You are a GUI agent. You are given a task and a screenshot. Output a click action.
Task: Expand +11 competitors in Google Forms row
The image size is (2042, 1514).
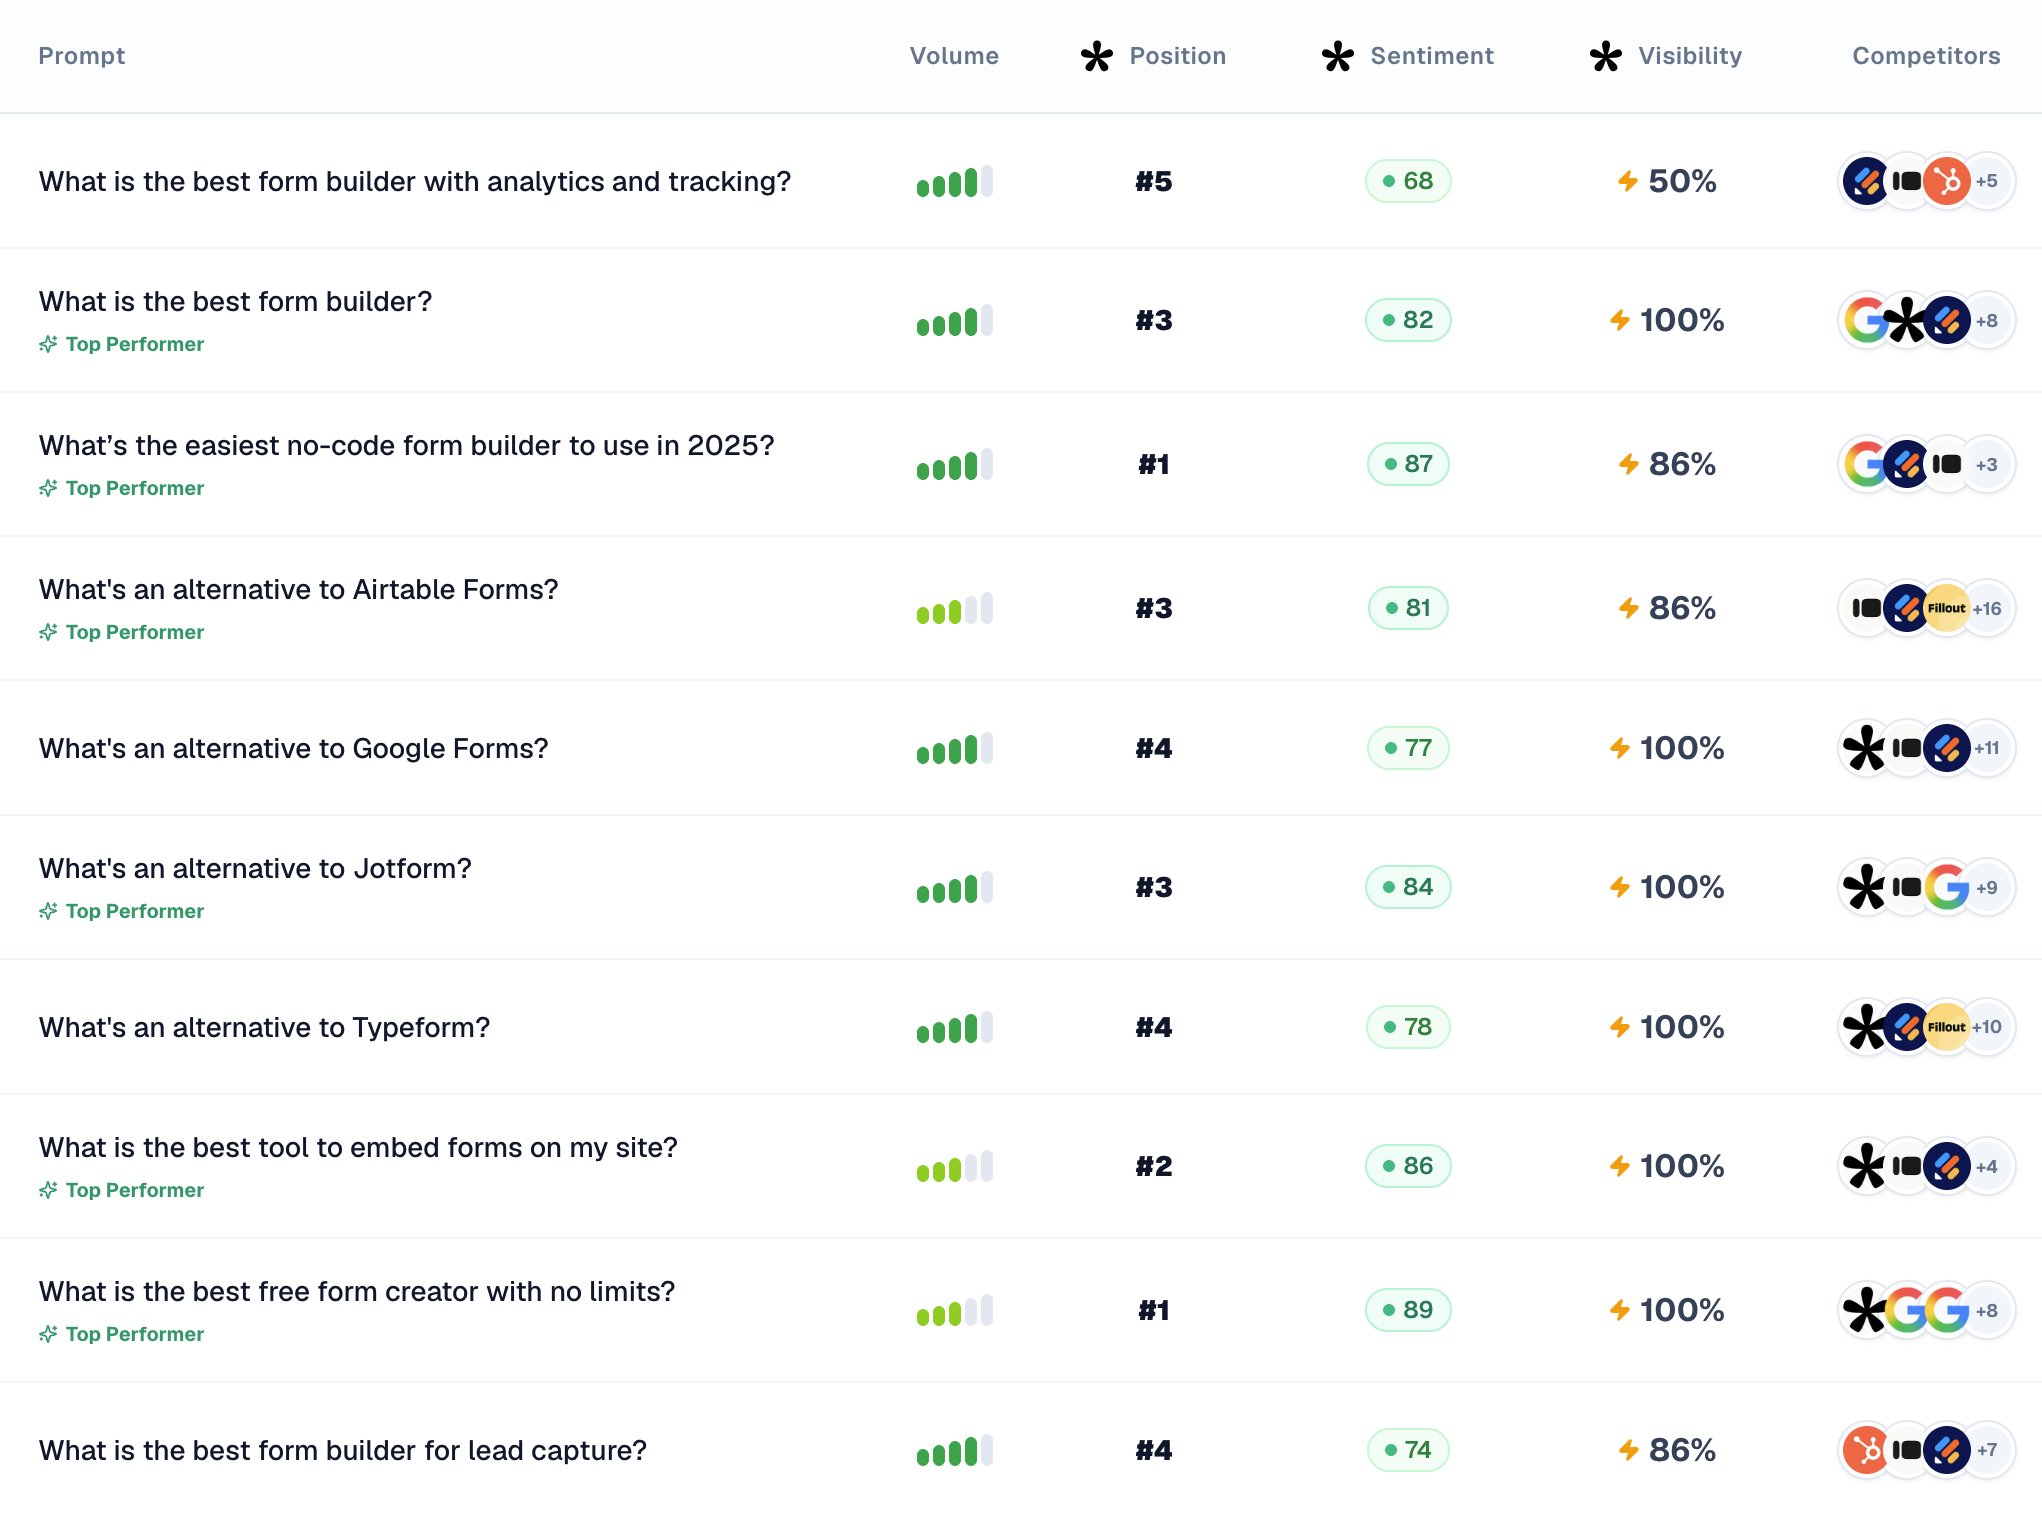coord(1987,748)
